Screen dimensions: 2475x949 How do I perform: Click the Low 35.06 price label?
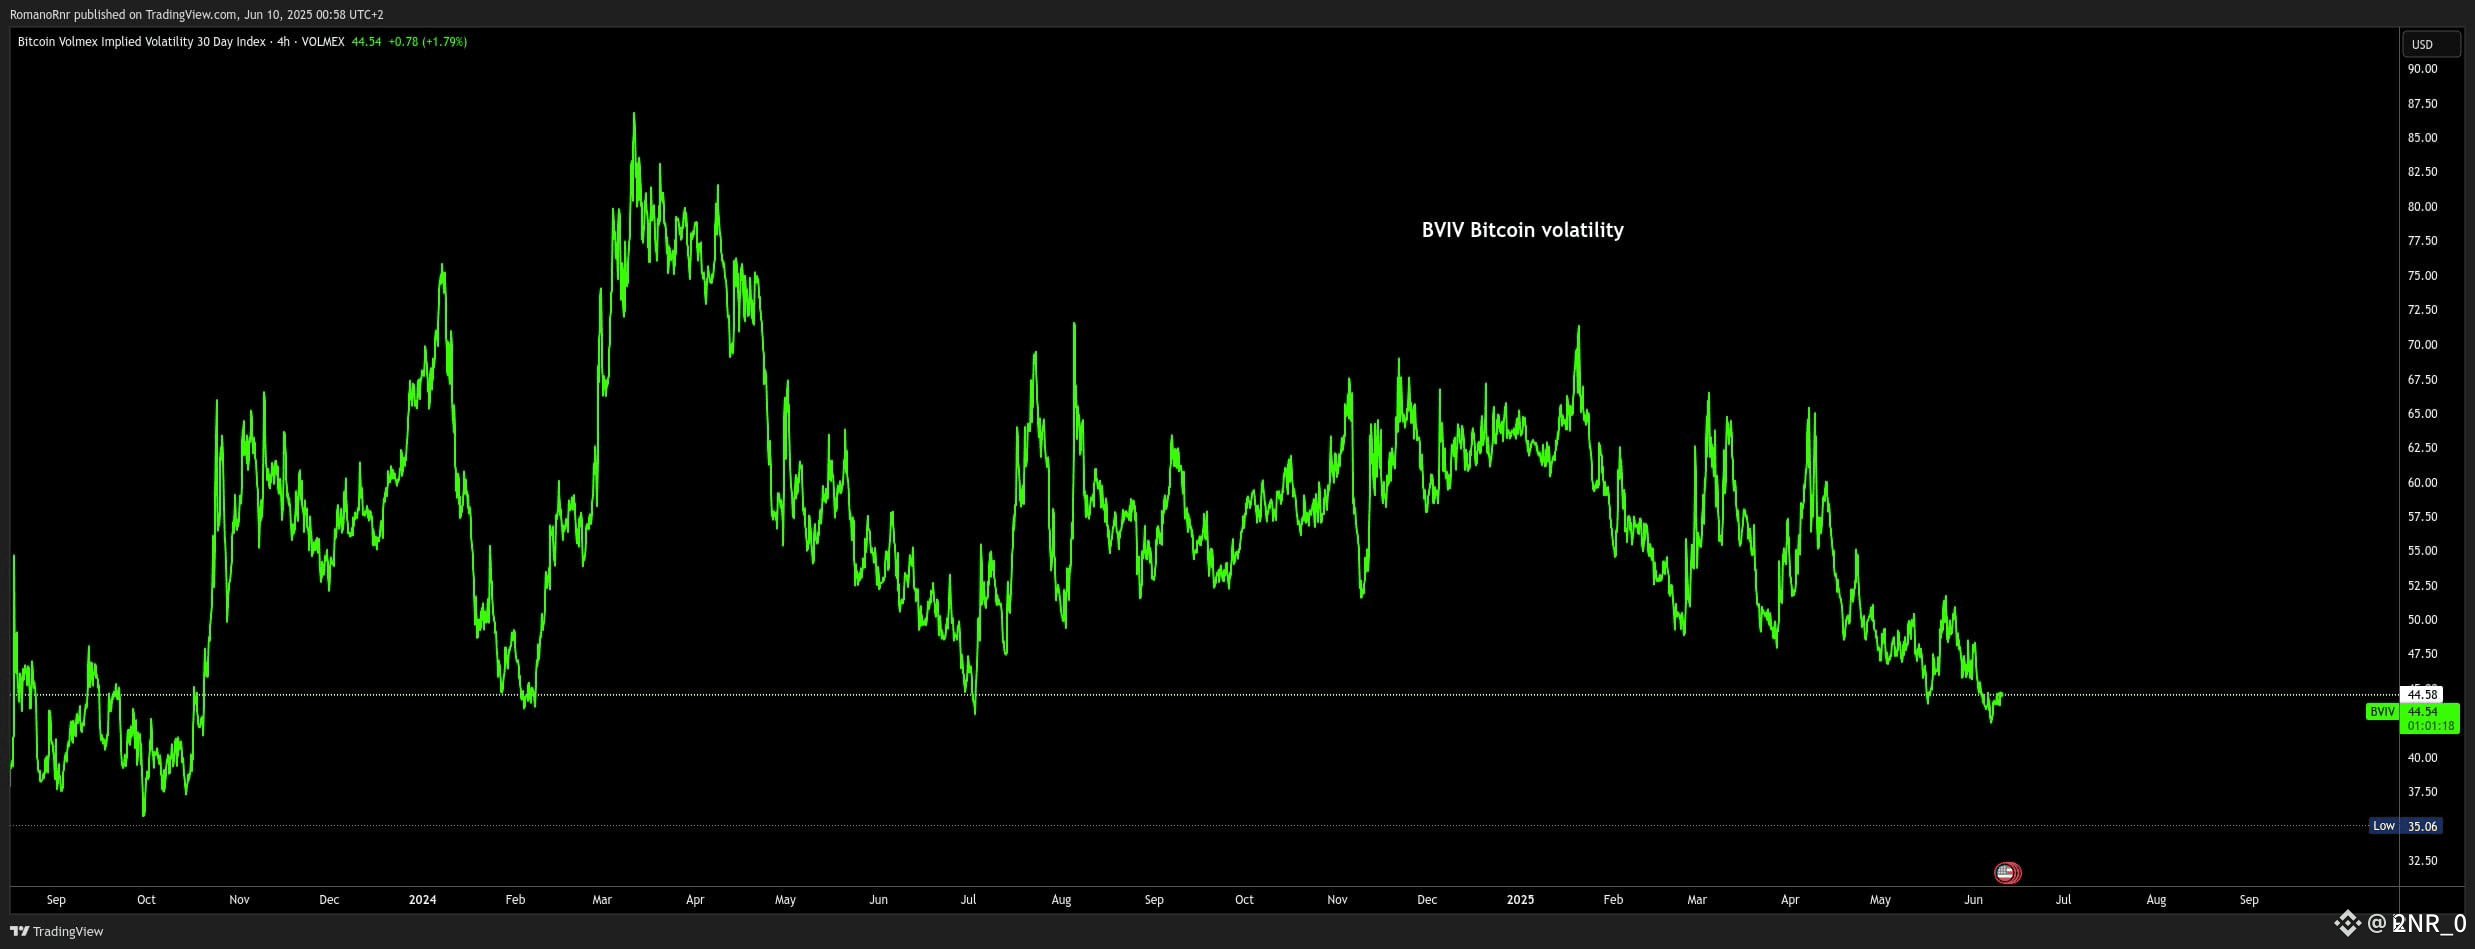pos(2406,826)
